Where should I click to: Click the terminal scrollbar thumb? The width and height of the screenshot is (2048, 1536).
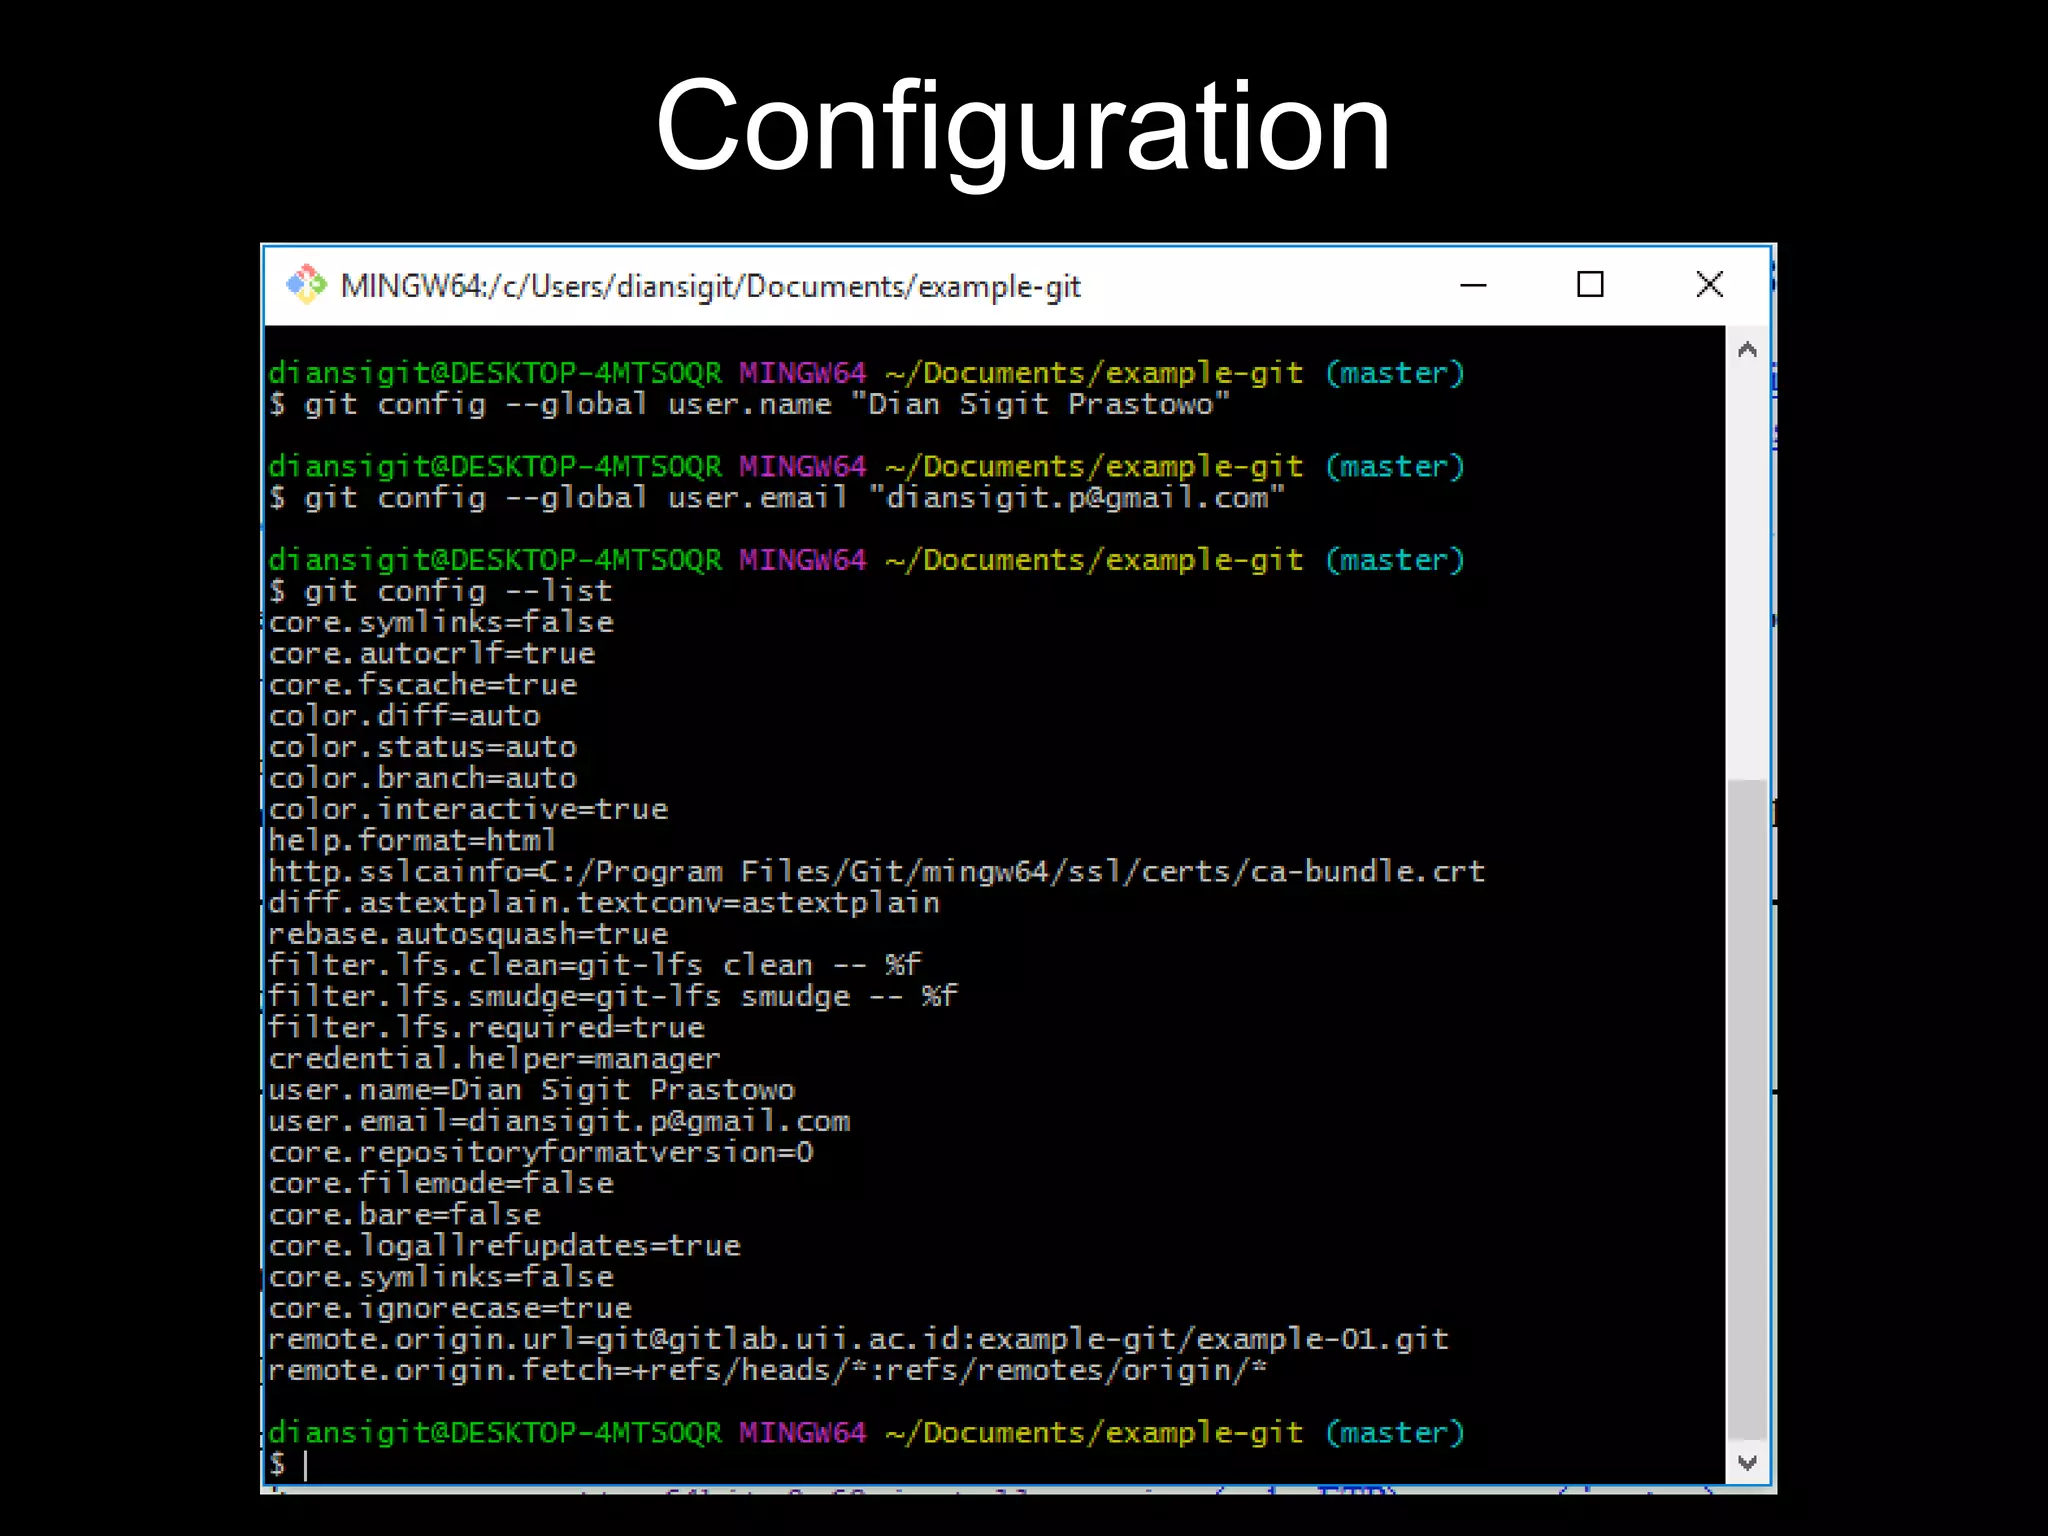pos(1747,1110)
